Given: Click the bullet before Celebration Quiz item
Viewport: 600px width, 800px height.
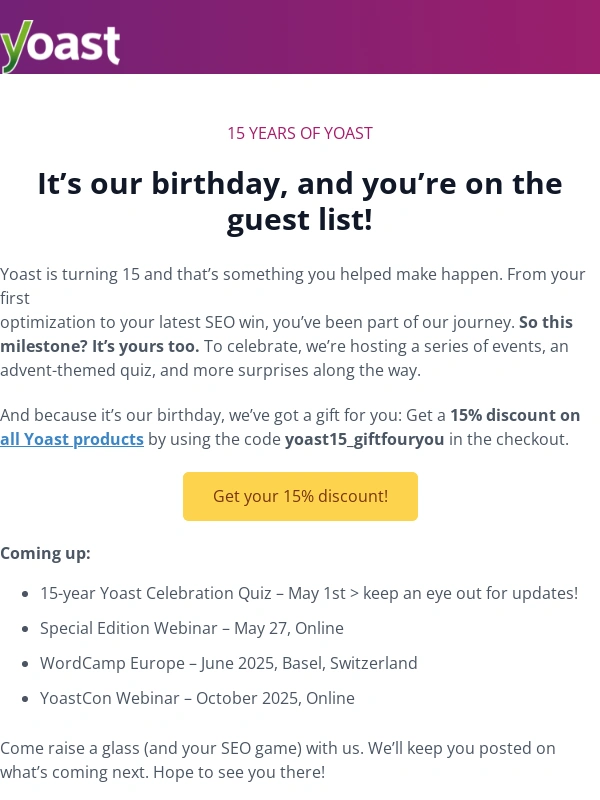Looking at the screenshot, I should [x=24, y=594].
